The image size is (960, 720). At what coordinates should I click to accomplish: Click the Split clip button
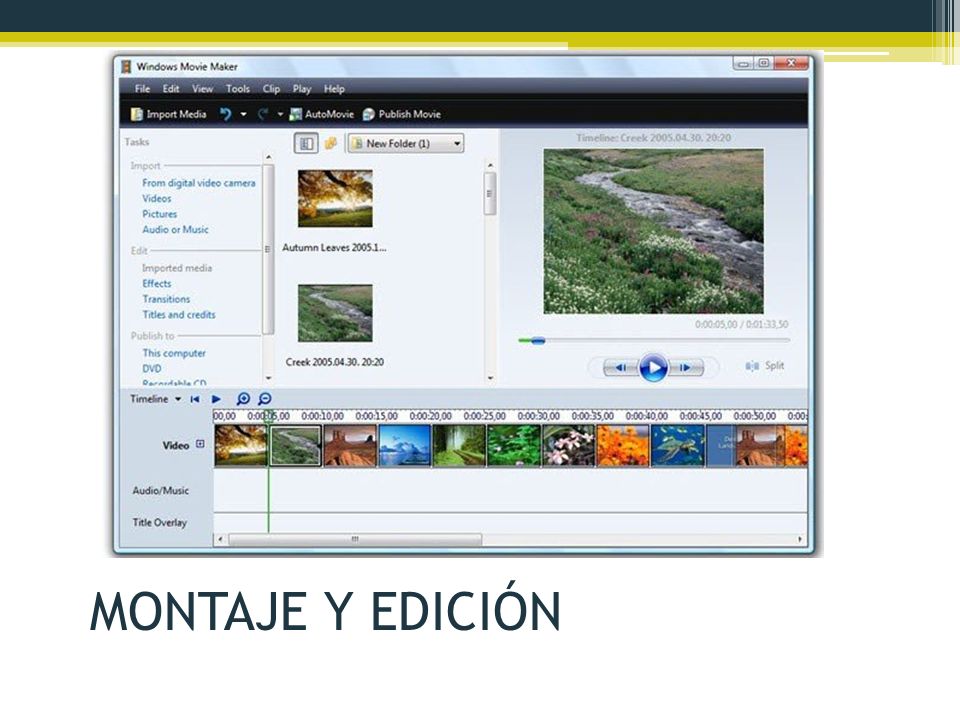765,366
